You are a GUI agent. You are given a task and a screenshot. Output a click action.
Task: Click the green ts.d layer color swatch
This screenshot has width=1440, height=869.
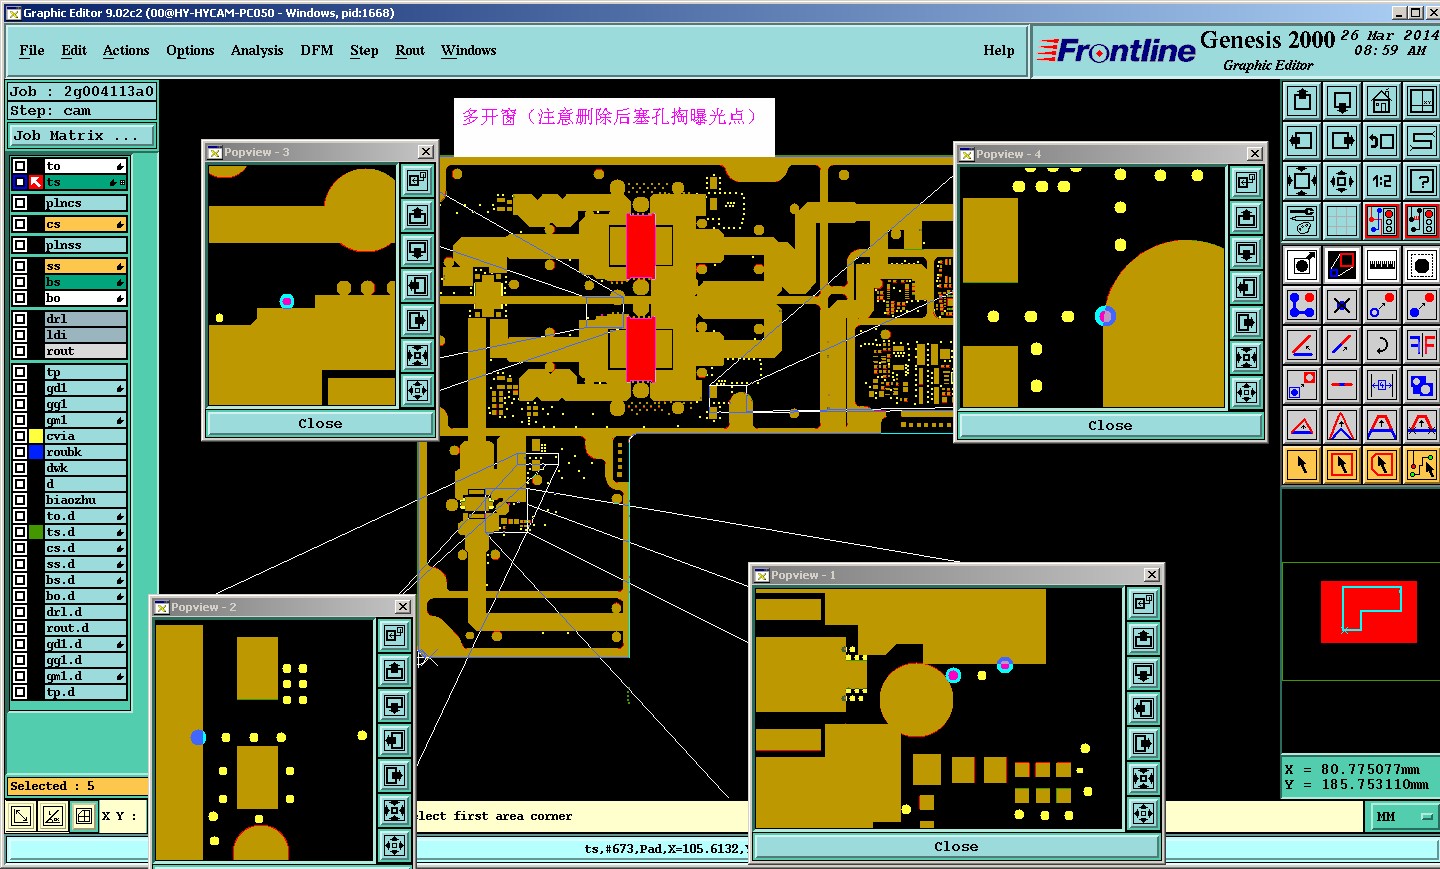(x=36, y=532)
